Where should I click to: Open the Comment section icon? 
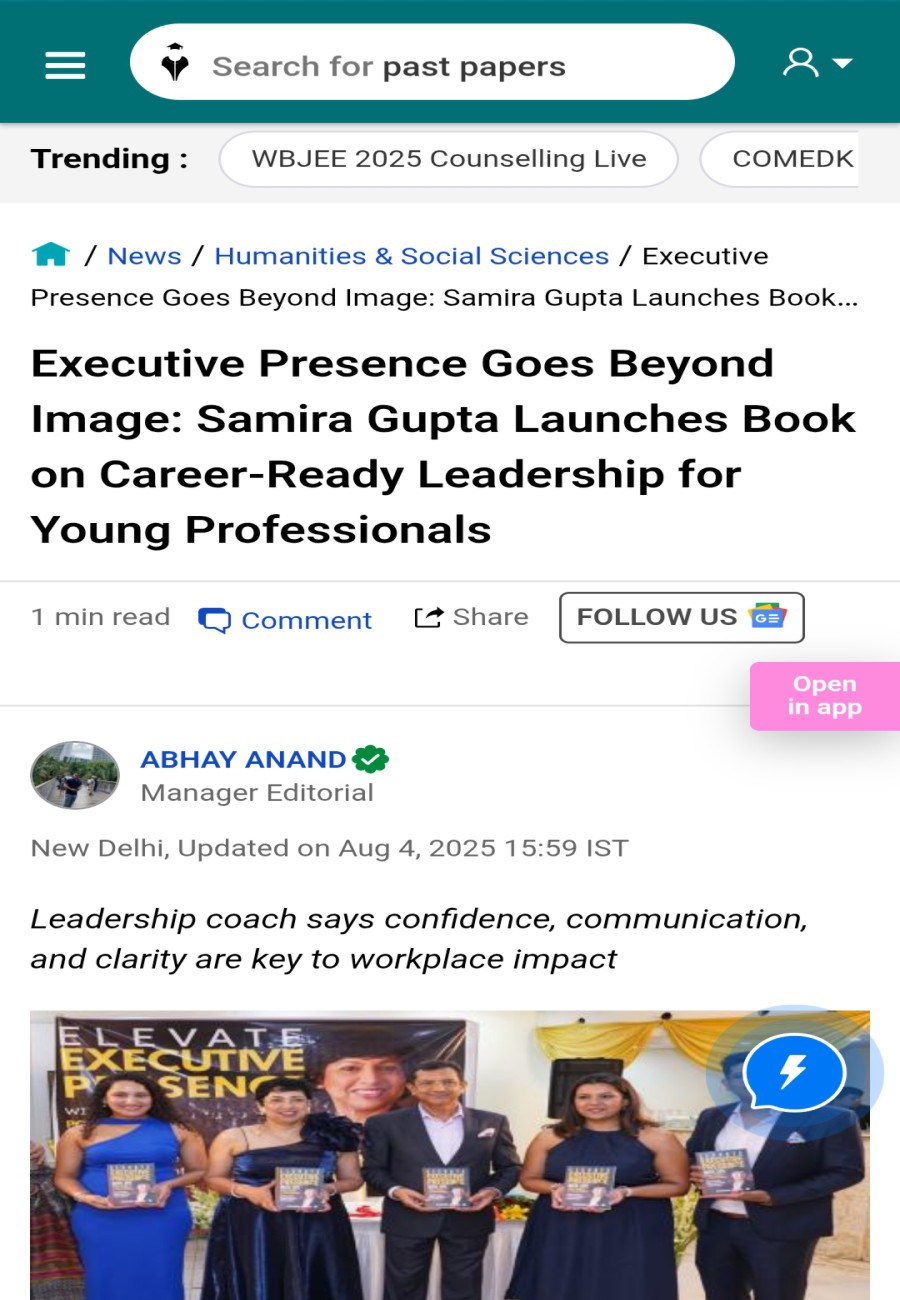click(x=216, y=619)
